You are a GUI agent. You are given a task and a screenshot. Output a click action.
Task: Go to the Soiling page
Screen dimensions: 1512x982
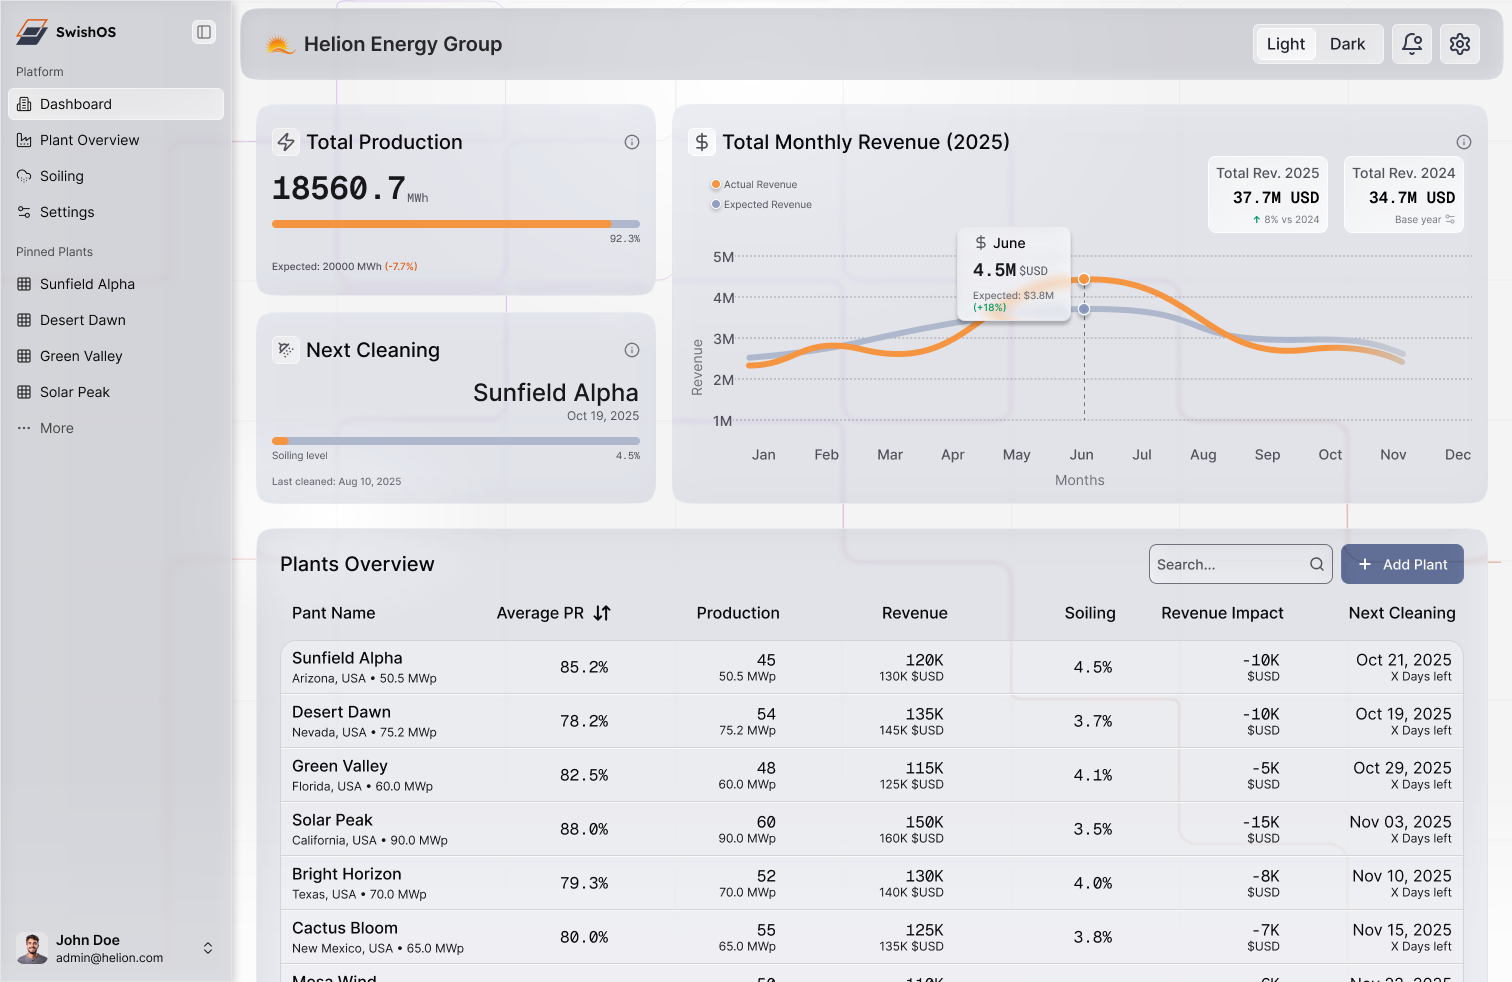point(61,176)
